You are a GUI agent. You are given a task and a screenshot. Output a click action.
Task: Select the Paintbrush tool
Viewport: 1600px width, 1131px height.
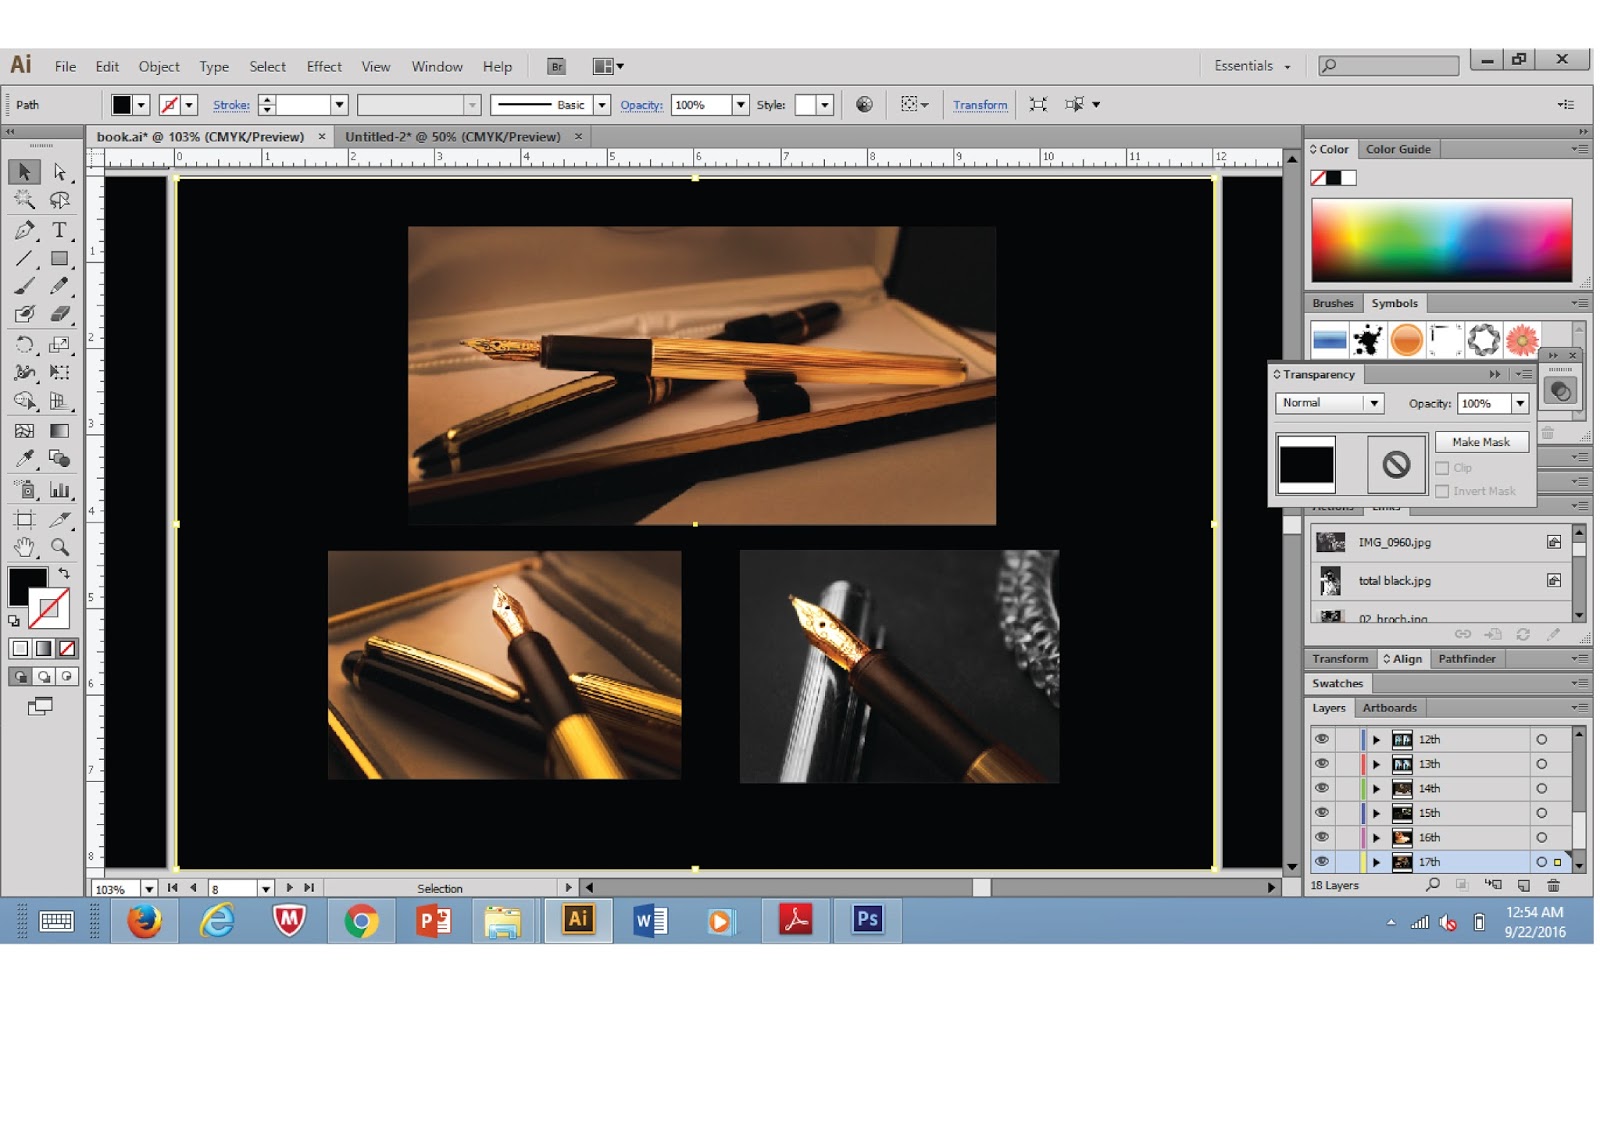tap(24, 286)
